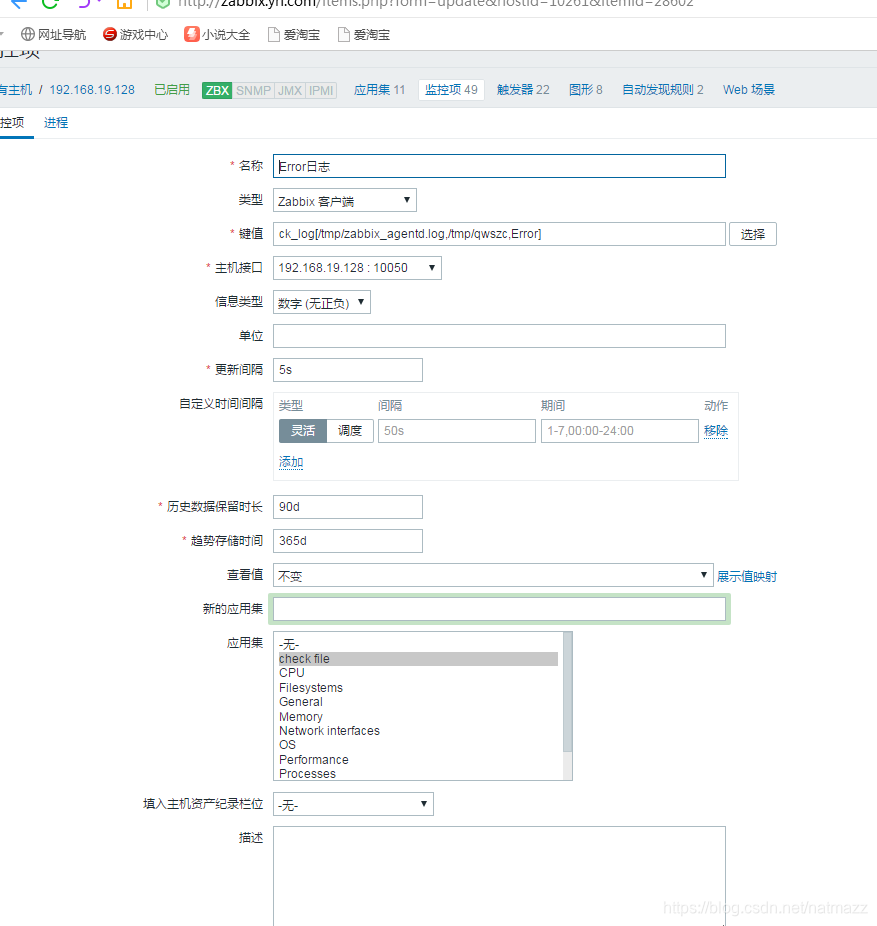Click the site security shield icon
This screenshot has width=877, height=926.
[162, 4]
